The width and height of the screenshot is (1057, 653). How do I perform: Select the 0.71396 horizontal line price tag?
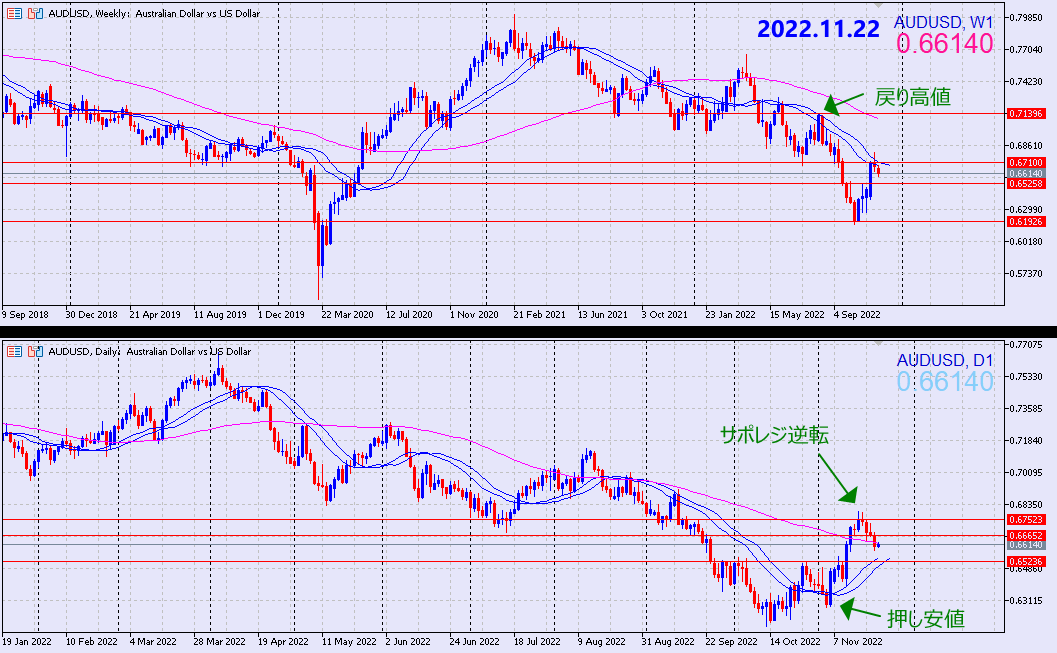[x=1025, y=113]
